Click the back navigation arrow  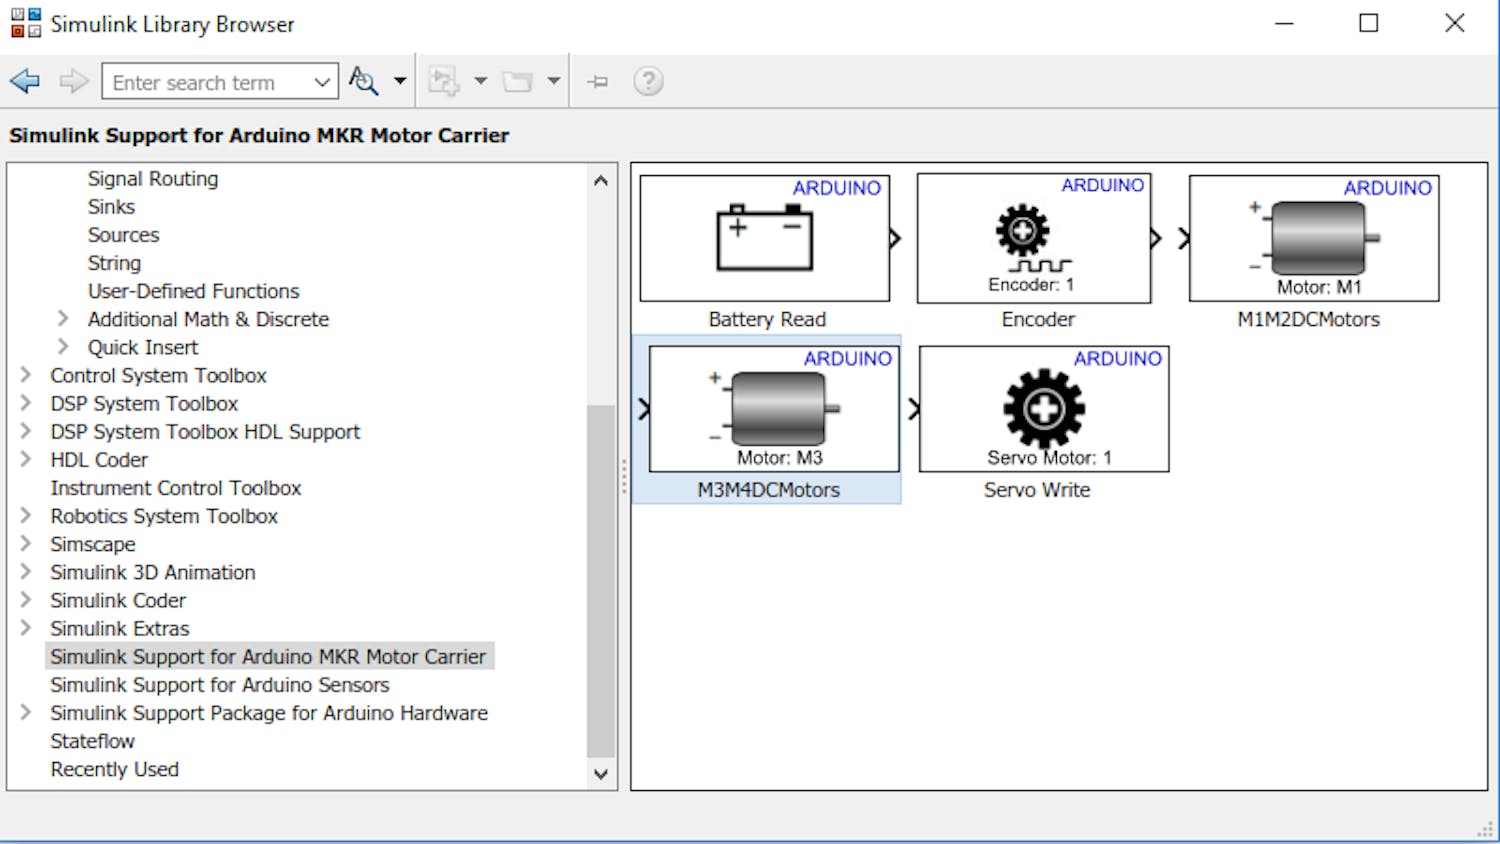click(25, 81)
